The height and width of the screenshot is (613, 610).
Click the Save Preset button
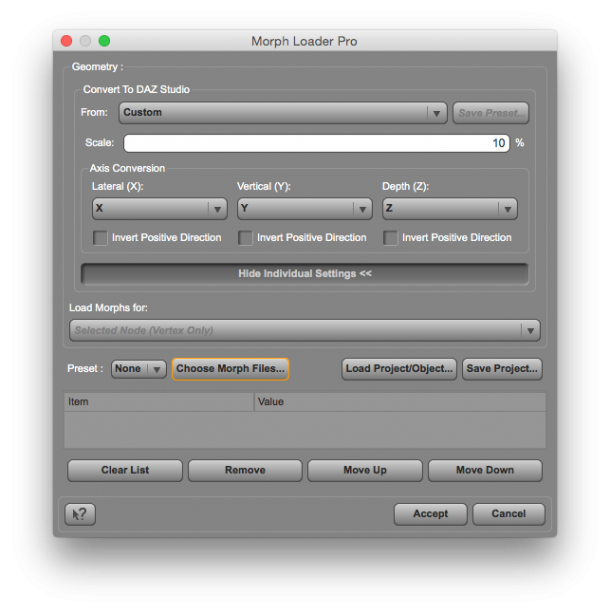point(491,113)
